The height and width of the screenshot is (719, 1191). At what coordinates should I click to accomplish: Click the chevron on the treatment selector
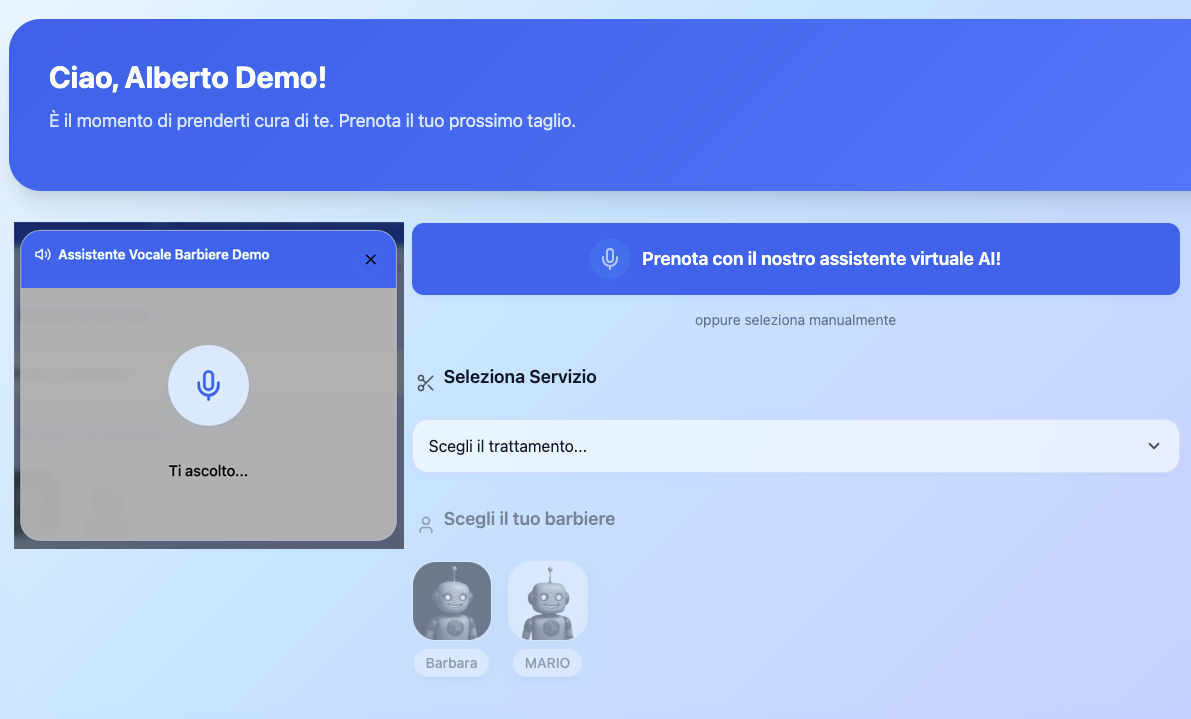pyautogui.click(x=1153, y=446)
